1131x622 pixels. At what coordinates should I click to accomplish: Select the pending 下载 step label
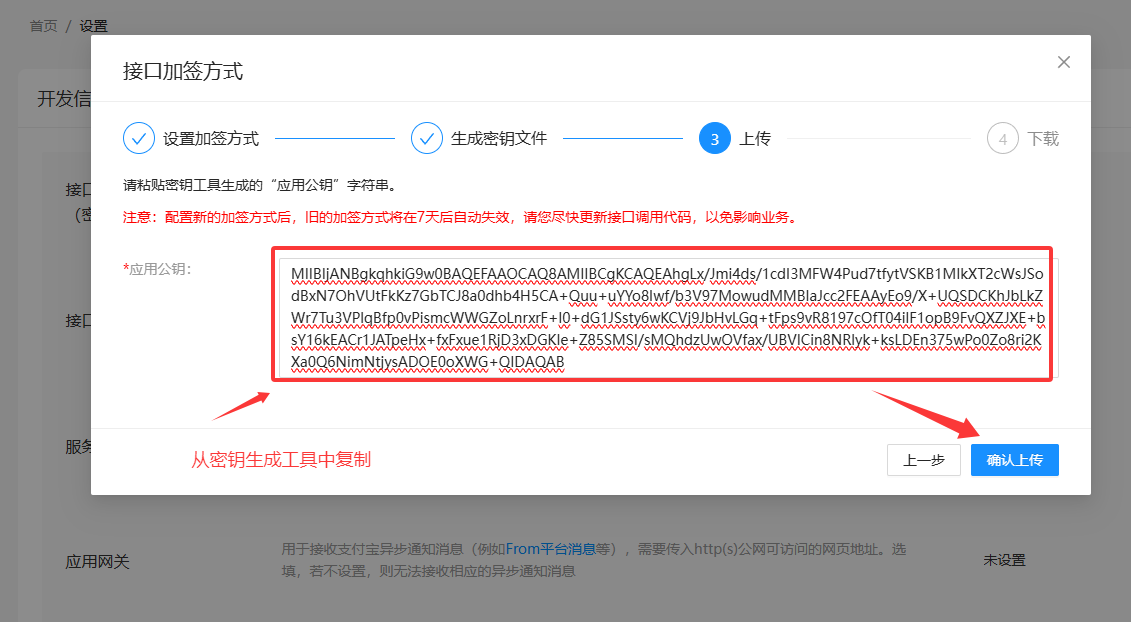(x=1041, y=138)
